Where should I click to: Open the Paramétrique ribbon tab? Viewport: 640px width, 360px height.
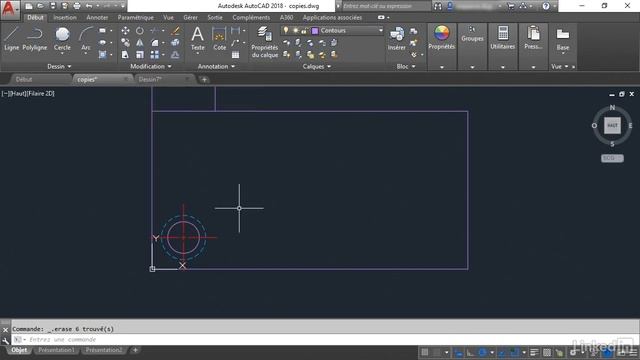pyautogui.click(x=136, y=18)
